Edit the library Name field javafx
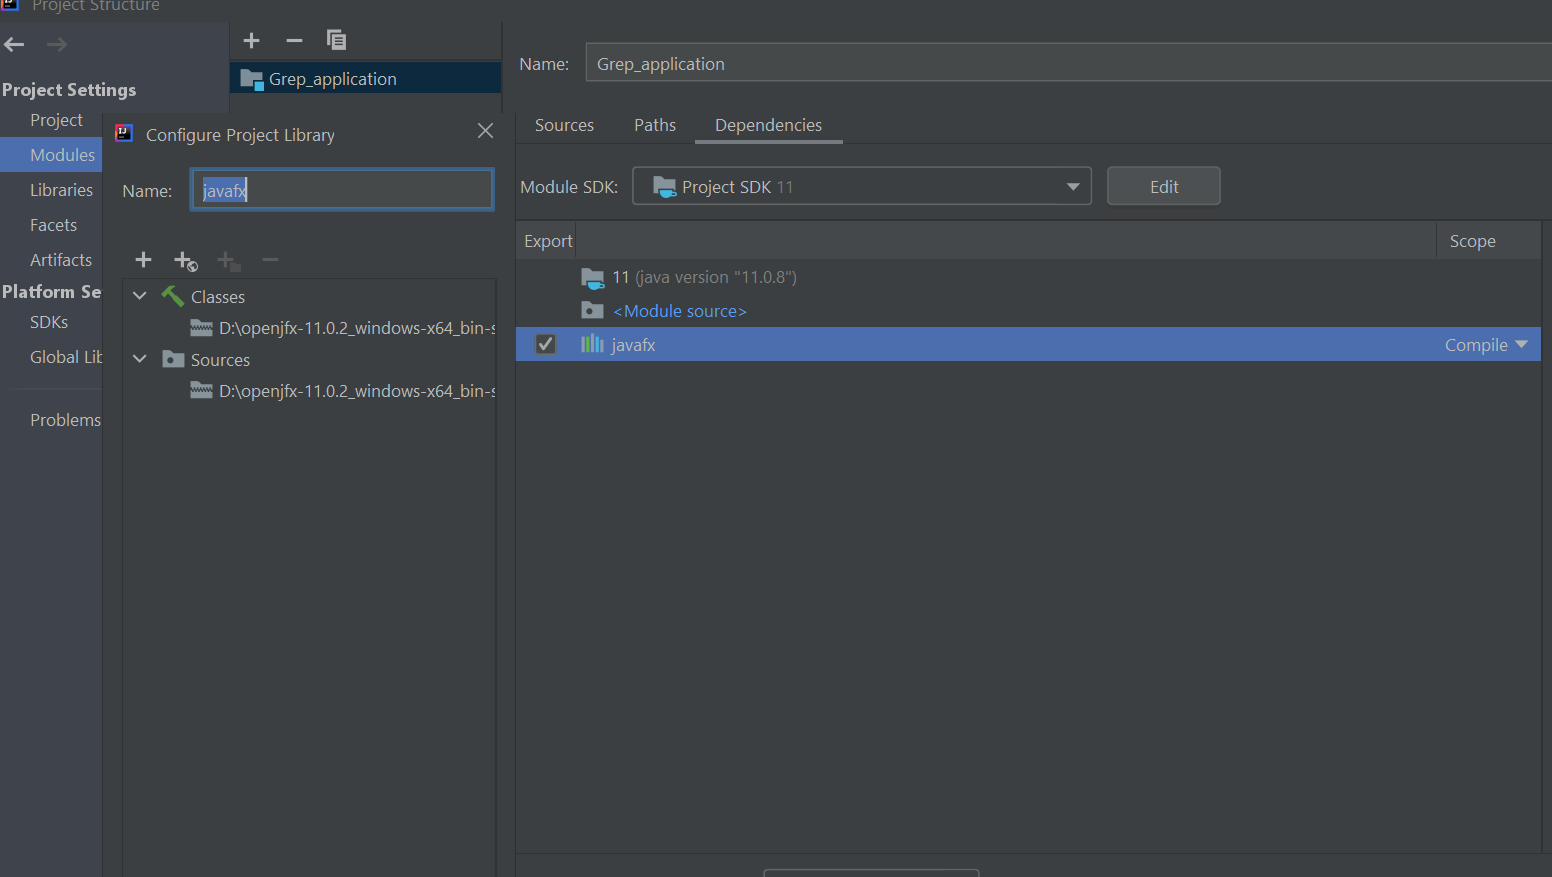 click(x=342, y=190)
